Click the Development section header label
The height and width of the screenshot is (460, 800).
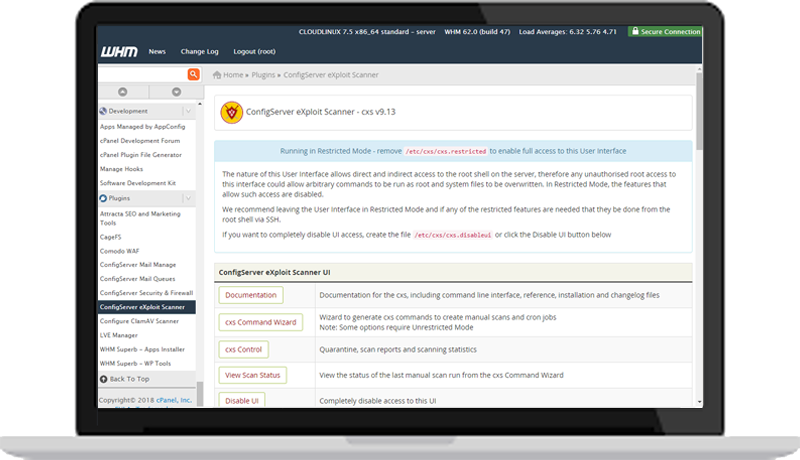(128, 111)
